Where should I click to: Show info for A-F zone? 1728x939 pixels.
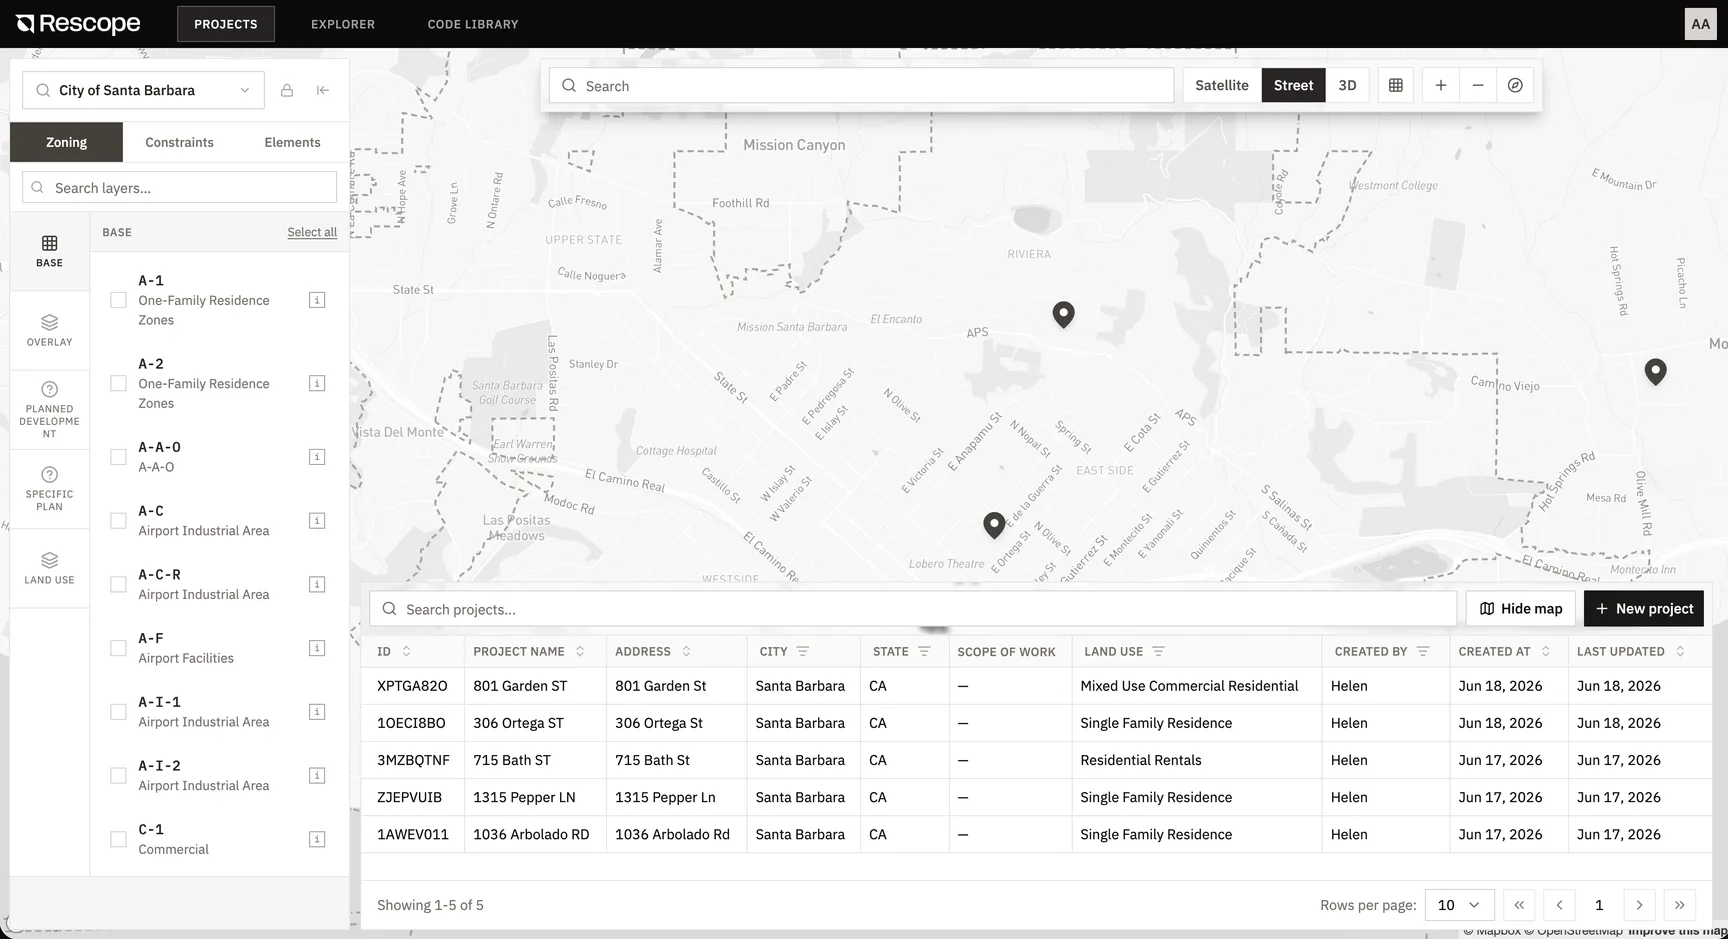tap(317, 648)
